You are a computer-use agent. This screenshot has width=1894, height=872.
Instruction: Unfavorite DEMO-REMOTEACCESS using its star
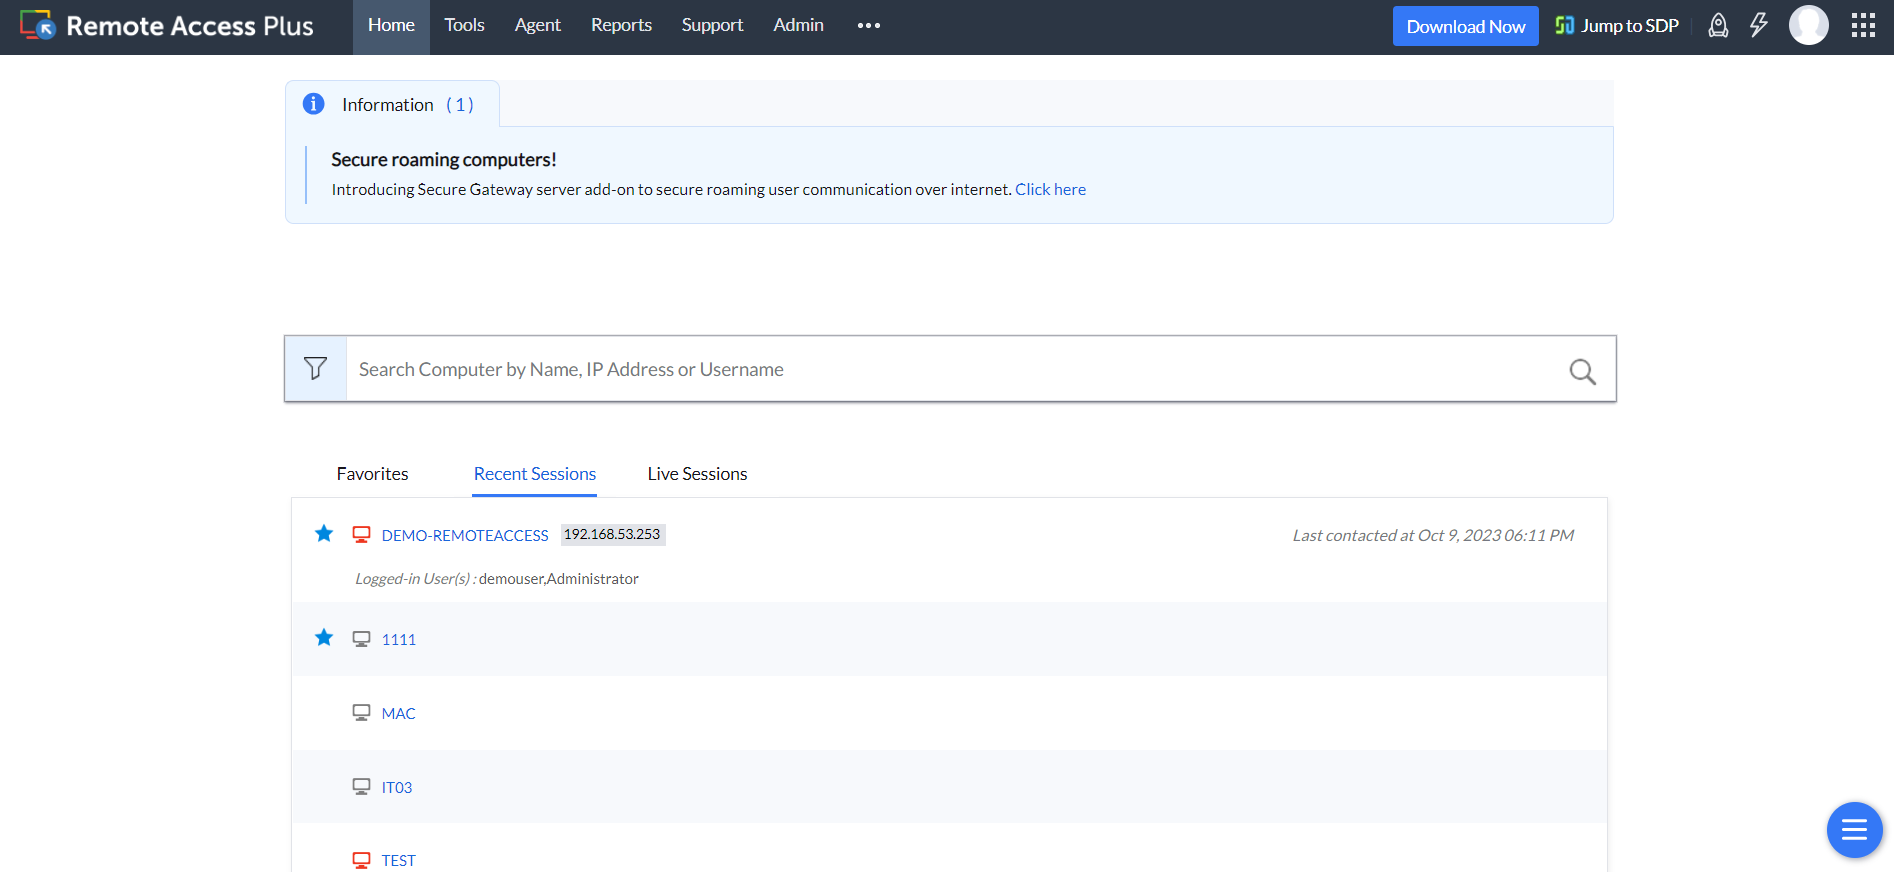[x=324, y=533]
